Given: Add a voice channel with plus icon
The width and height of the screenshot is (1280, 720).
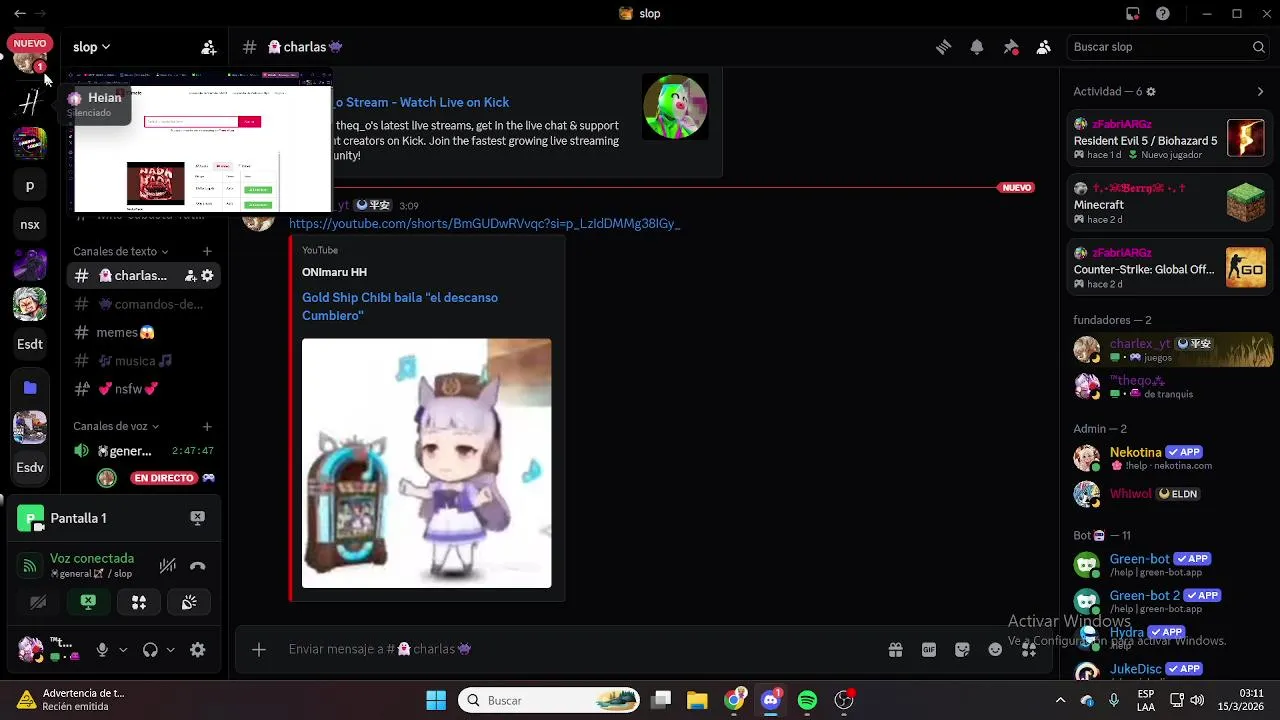Looking at the screenshot, I should tap(207, 427).
